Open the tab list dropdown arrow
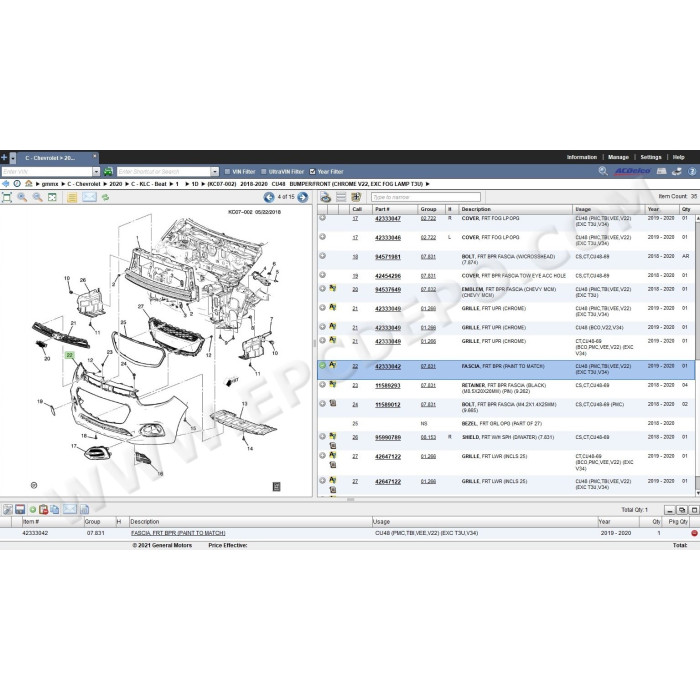This screenshot has height=700, width=700. coord(13,158)
